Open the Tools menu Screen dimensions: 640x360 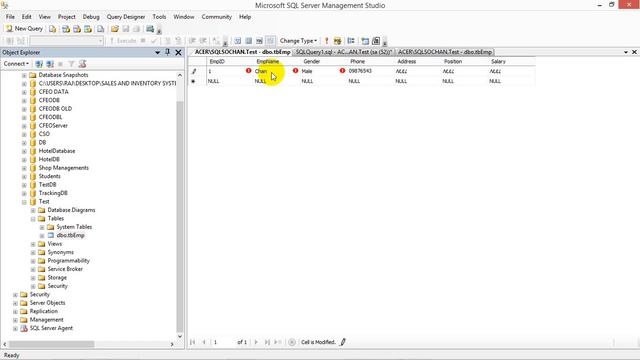(x=159, y=17)
